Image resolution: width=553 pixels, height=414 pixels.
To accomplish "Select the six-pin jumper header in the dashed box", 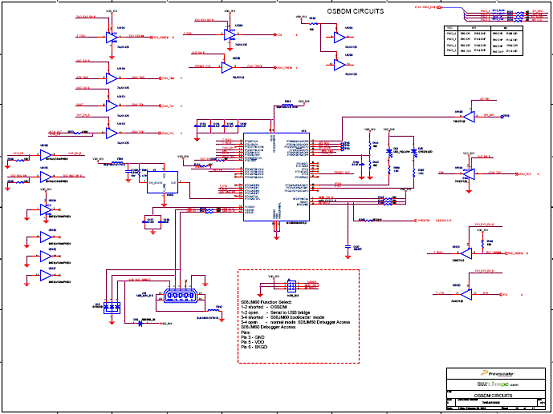I will click(291, 286).
